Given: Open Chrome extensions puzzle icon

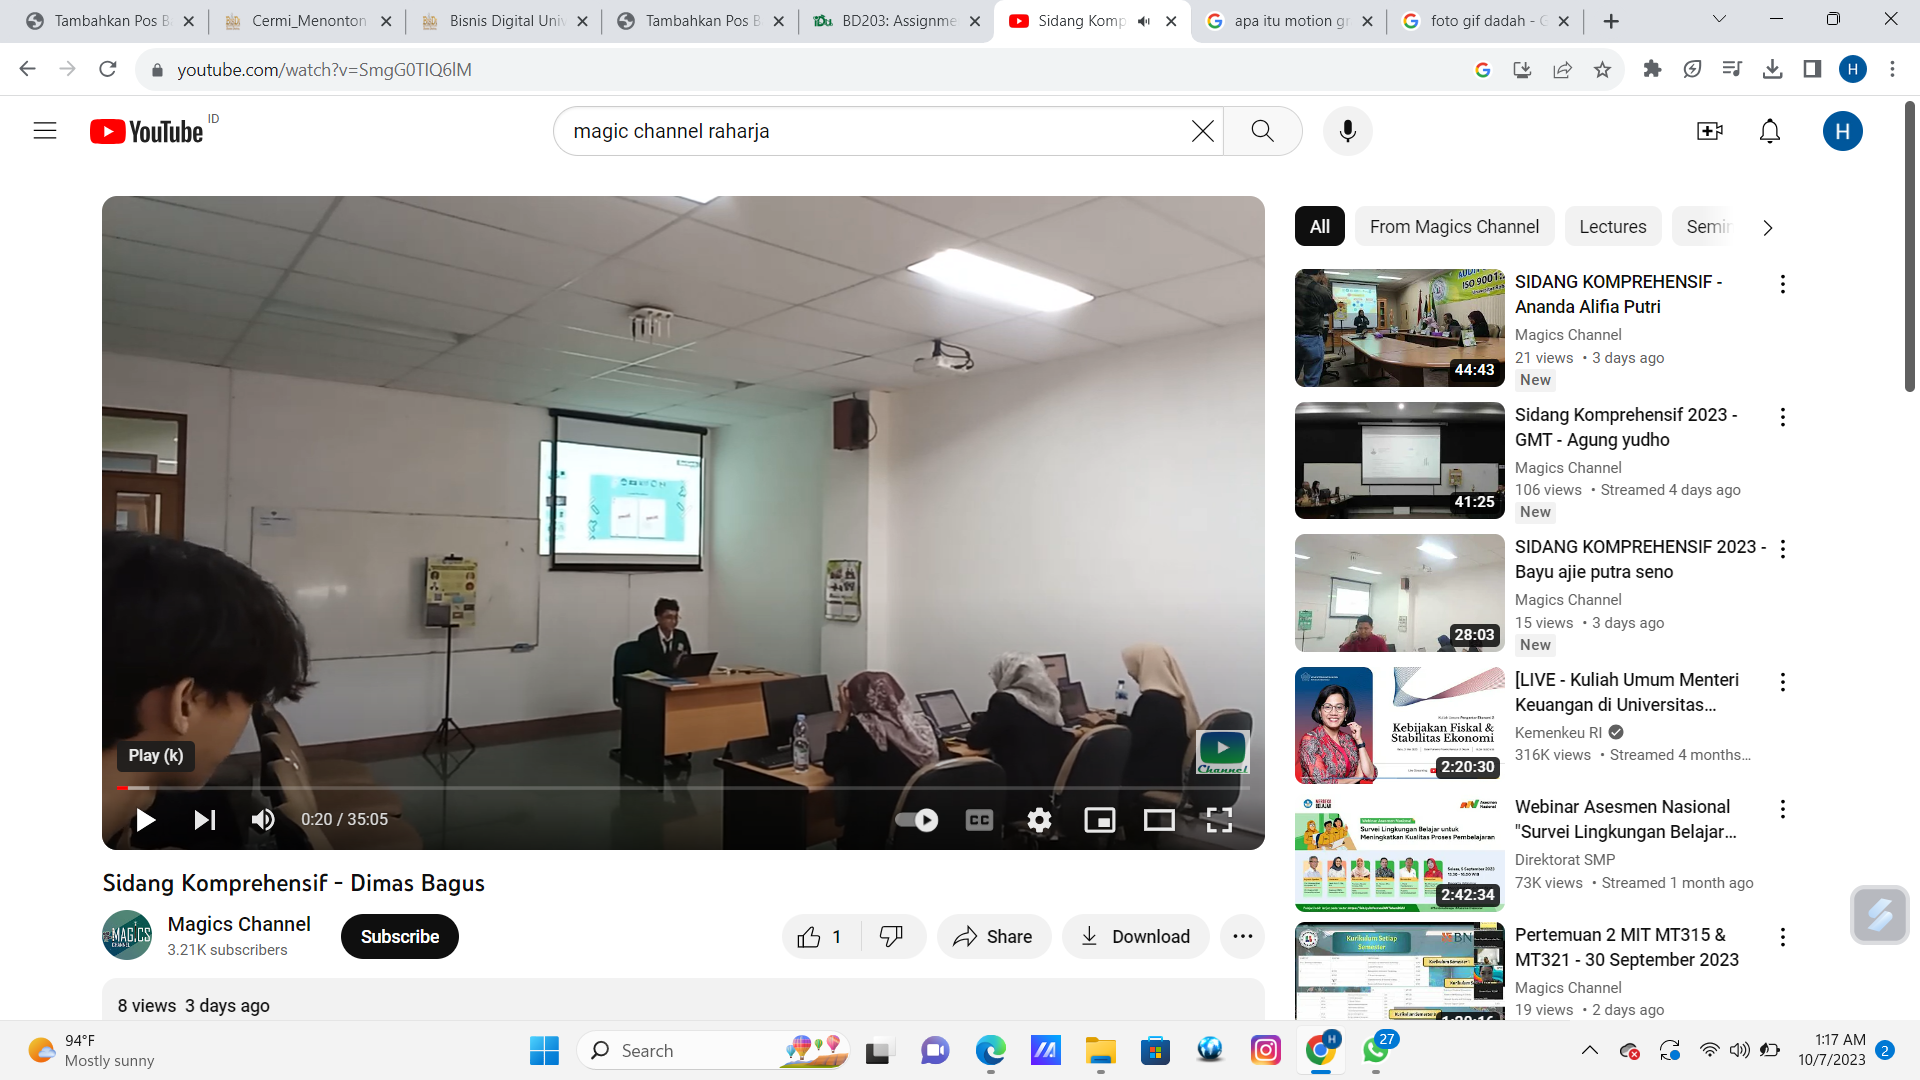Looking at the screenshot, I should (1652, 69).
